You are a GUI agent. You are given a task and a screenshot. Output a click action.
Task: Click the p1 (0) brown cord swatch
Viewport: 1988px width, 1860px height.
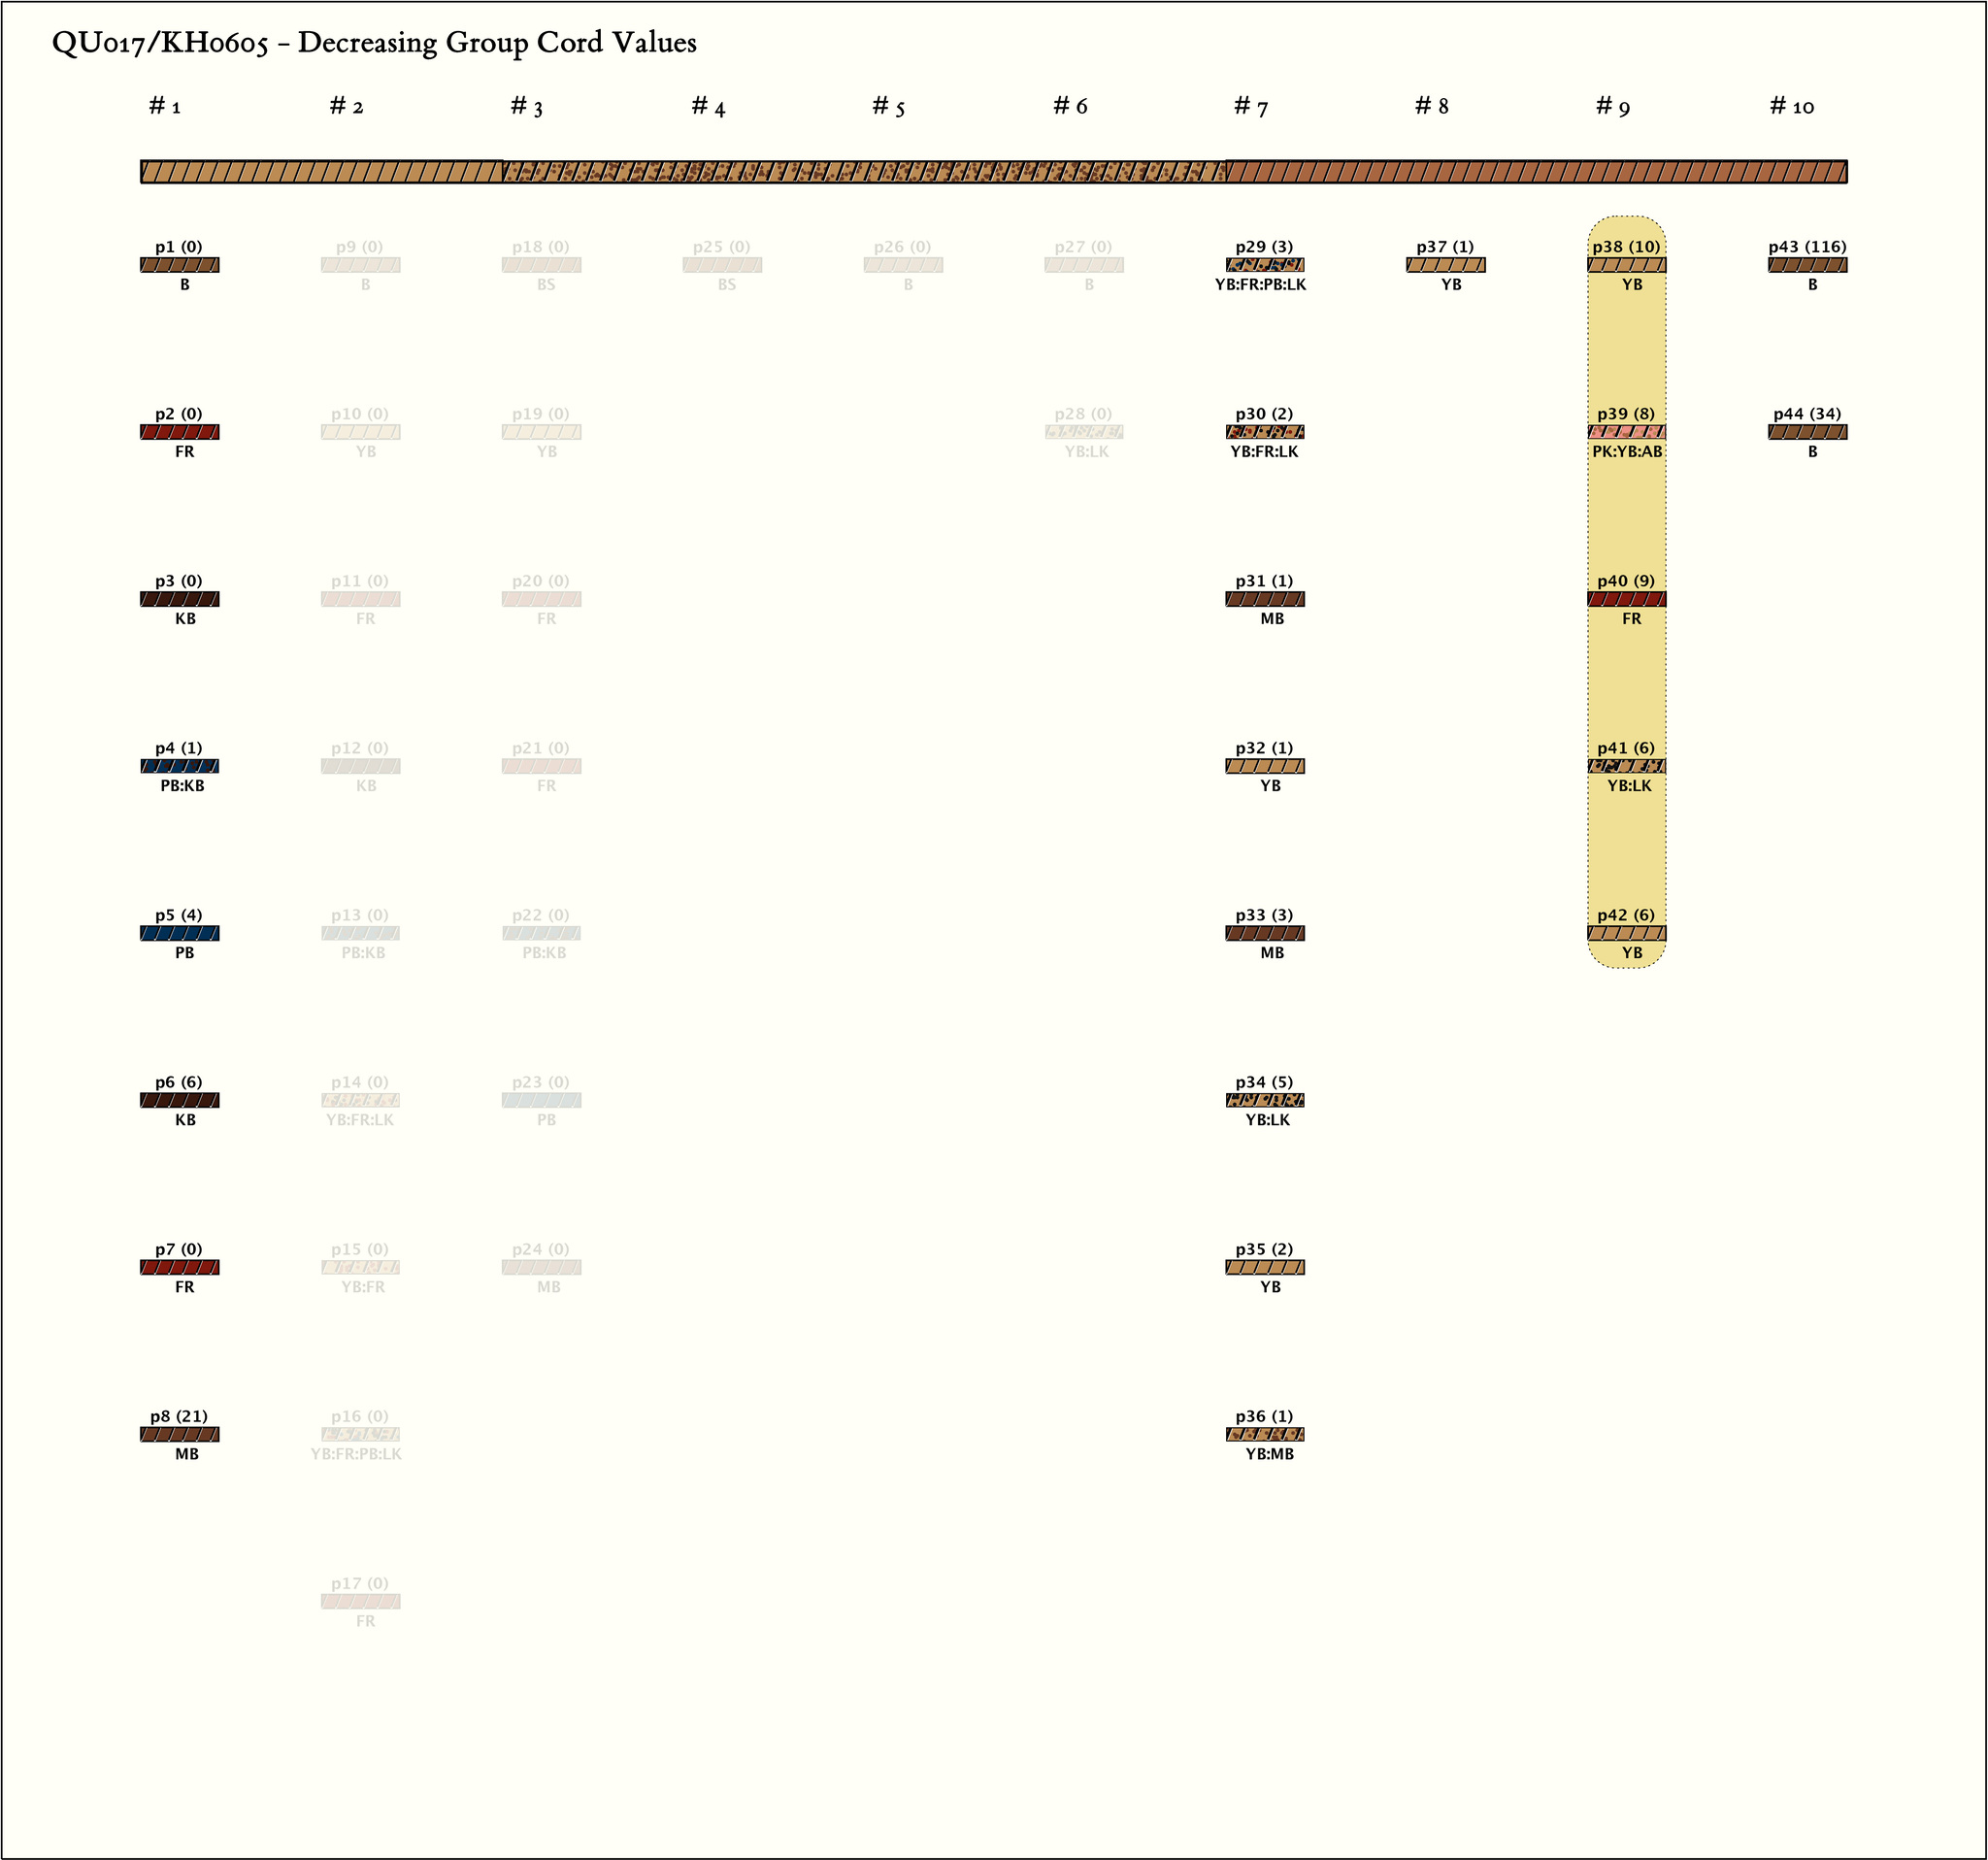click(x=179, y=265)
